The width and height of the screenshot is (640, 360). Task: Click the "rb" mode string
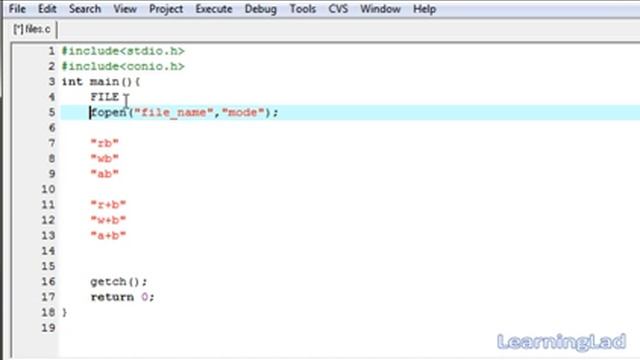pos(104,143)
